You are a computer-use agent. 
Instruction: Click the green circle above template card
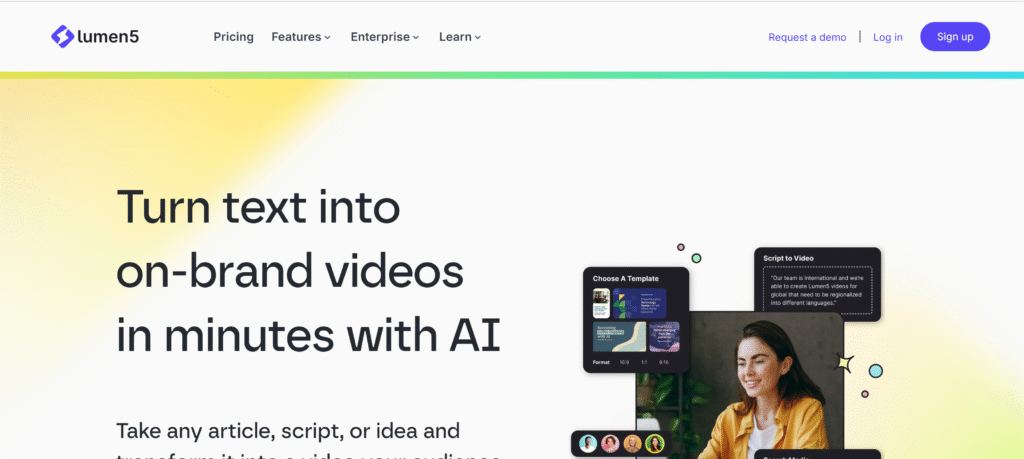click(696, 258)
